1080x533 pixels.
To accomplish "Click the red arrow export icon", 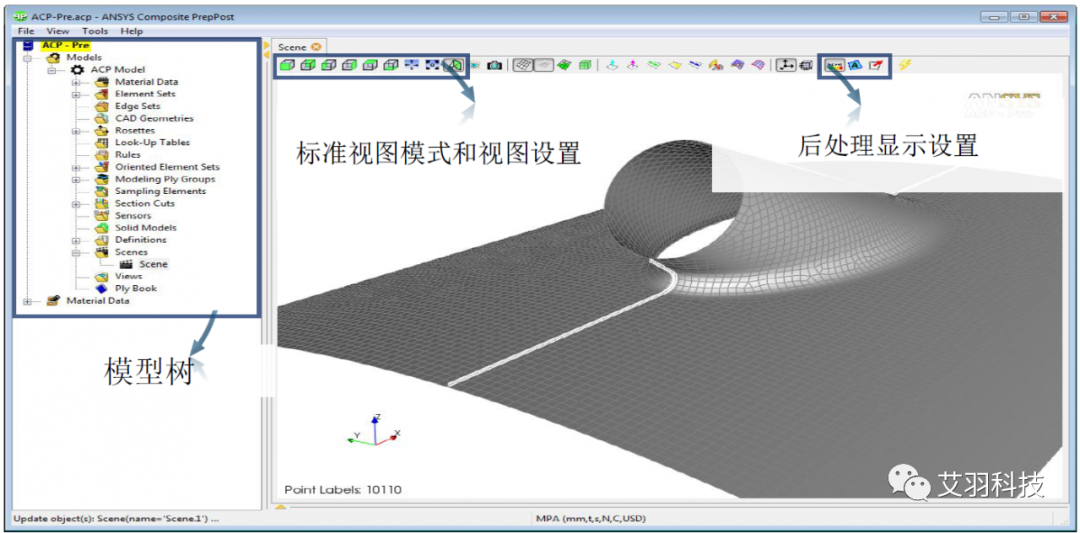I will 875,65.
